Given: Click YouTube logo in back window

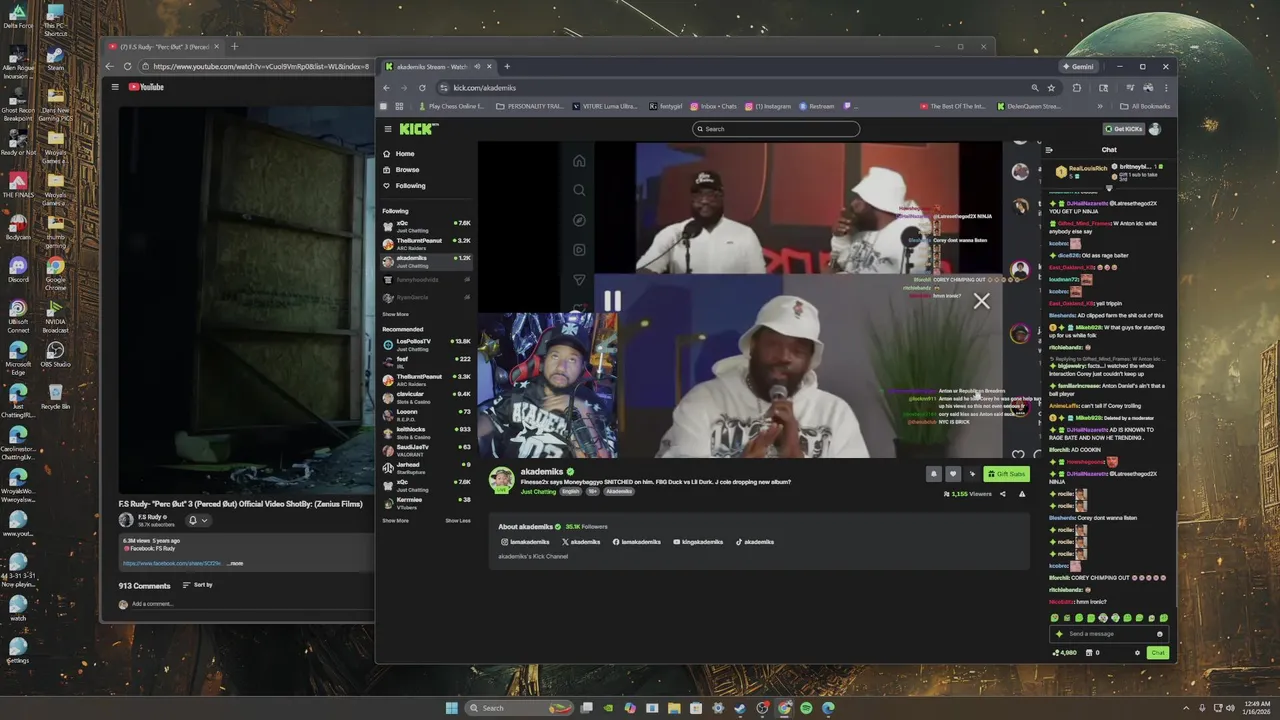Looking at the screenshot, I should (146, 87).
